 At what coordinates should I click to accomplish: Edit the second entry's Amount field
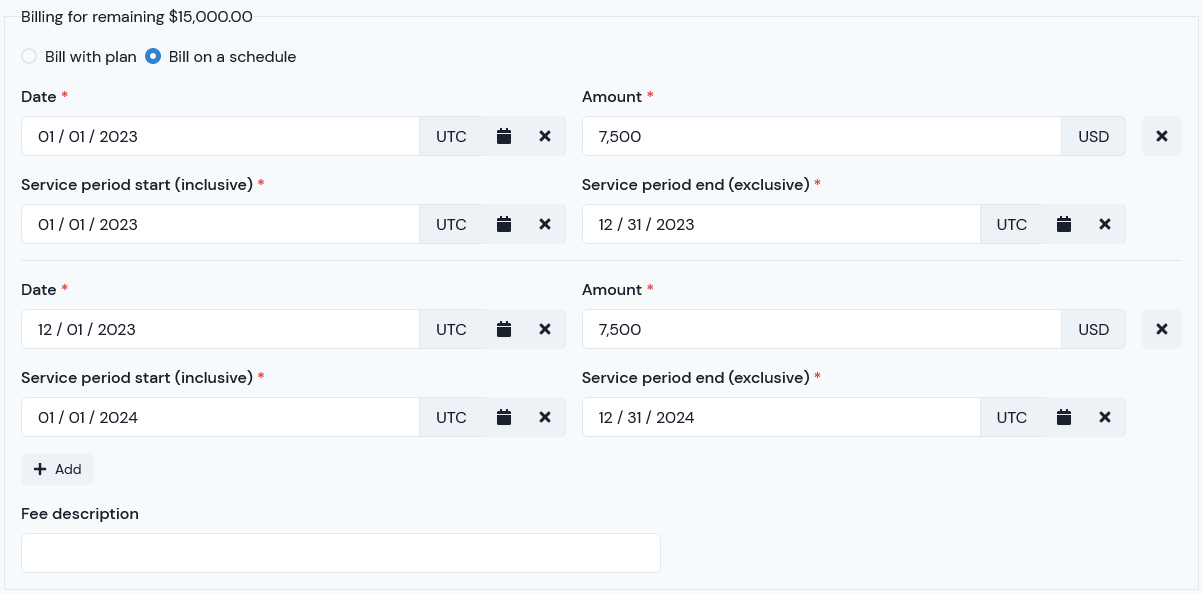(821, 329)
